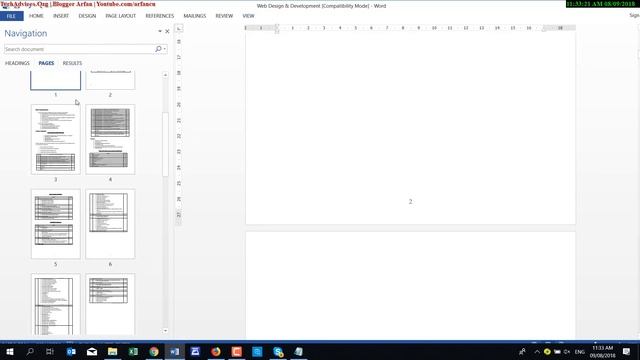Click the taskbar clock showing 11:33 AM
The height and width of the screenshot is (360, 640).
coord(602,351)
